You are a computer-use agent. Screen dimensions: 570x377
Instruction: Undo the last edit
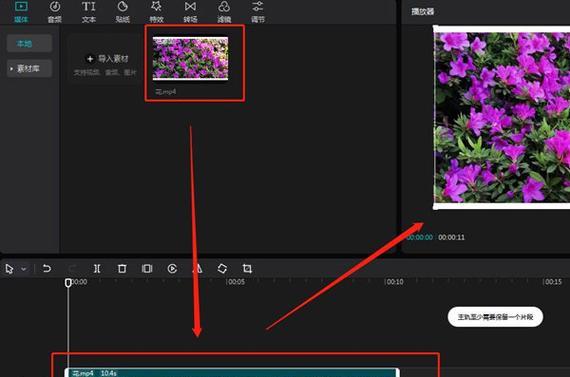coord(47,269)
